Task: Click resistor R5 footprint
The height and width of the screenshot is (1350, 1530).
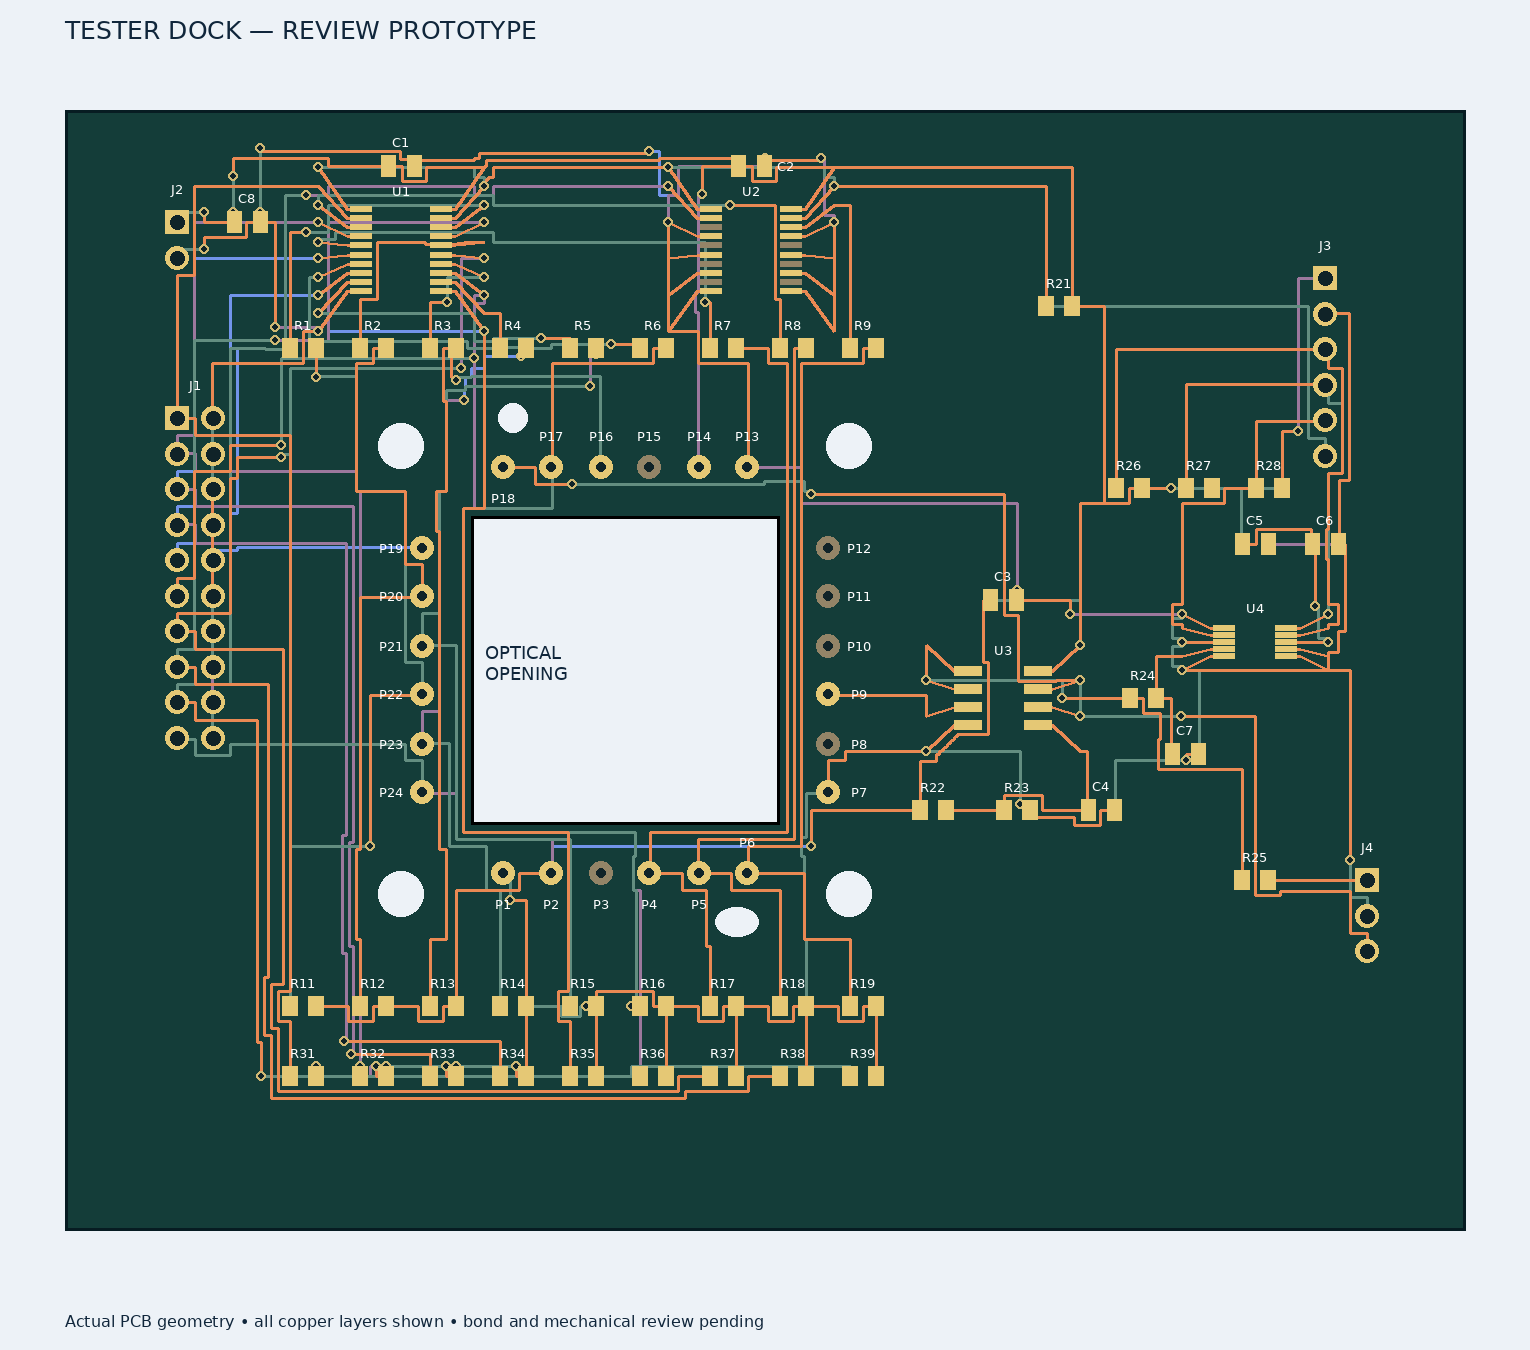Action: [x=583, y=348]
